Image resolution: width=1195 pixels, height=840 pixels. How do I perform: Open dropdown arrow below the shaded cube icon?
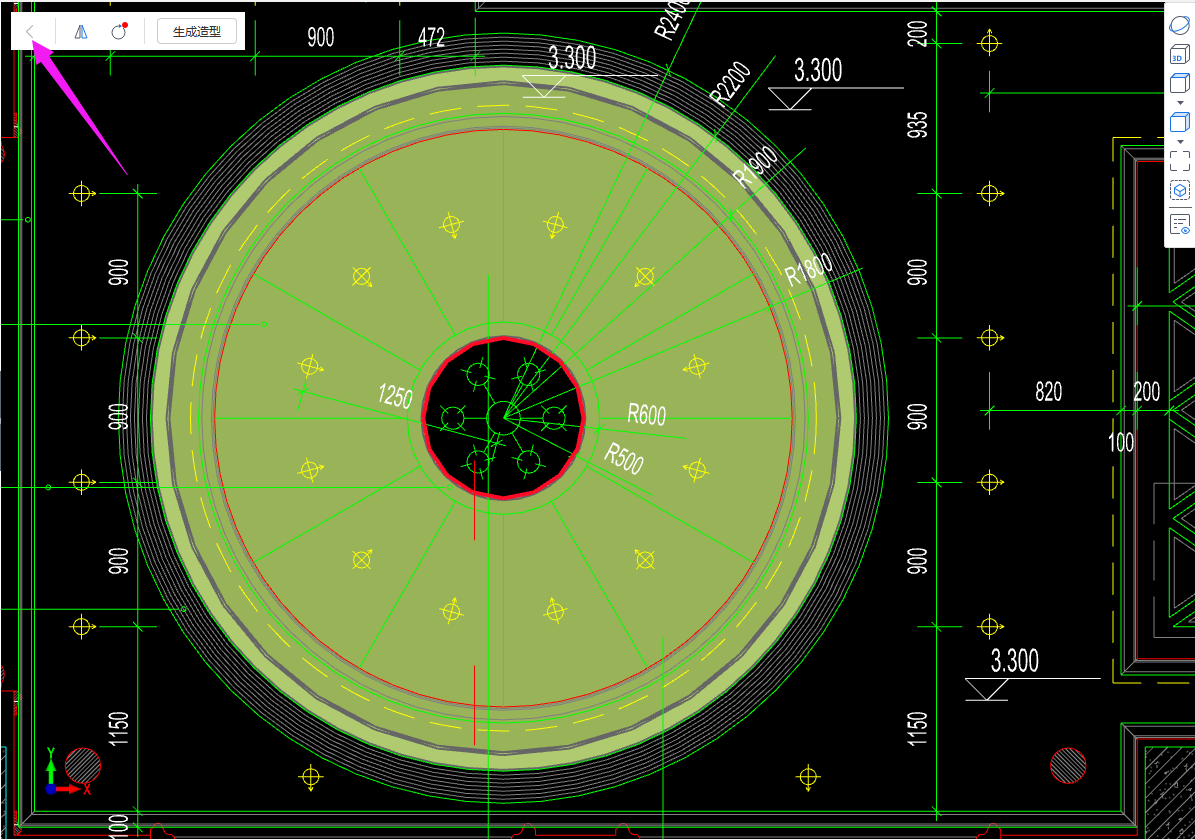coord(1180,142)
